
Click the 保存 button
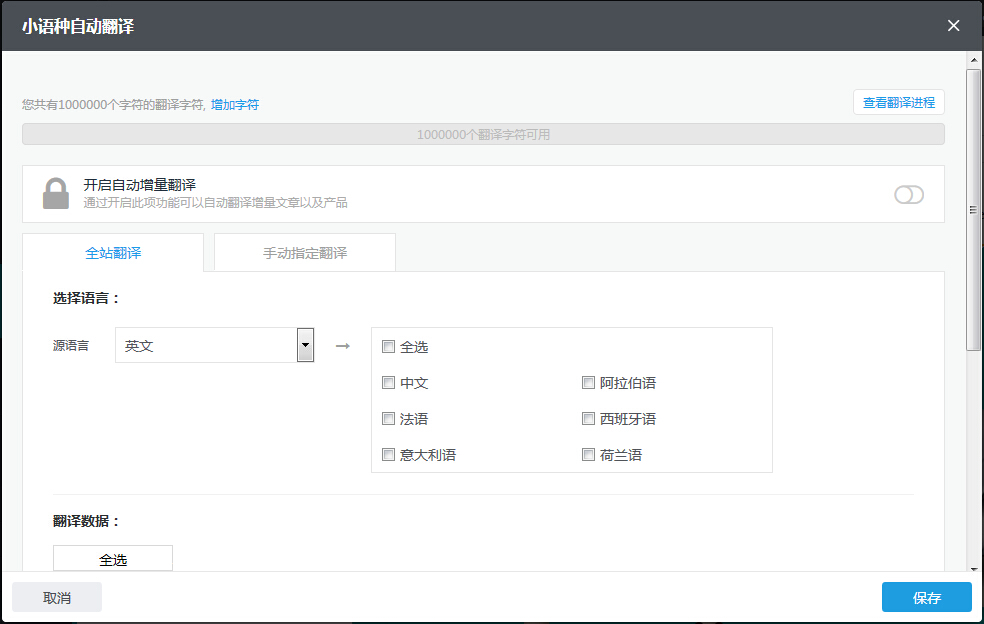(926, 597)
